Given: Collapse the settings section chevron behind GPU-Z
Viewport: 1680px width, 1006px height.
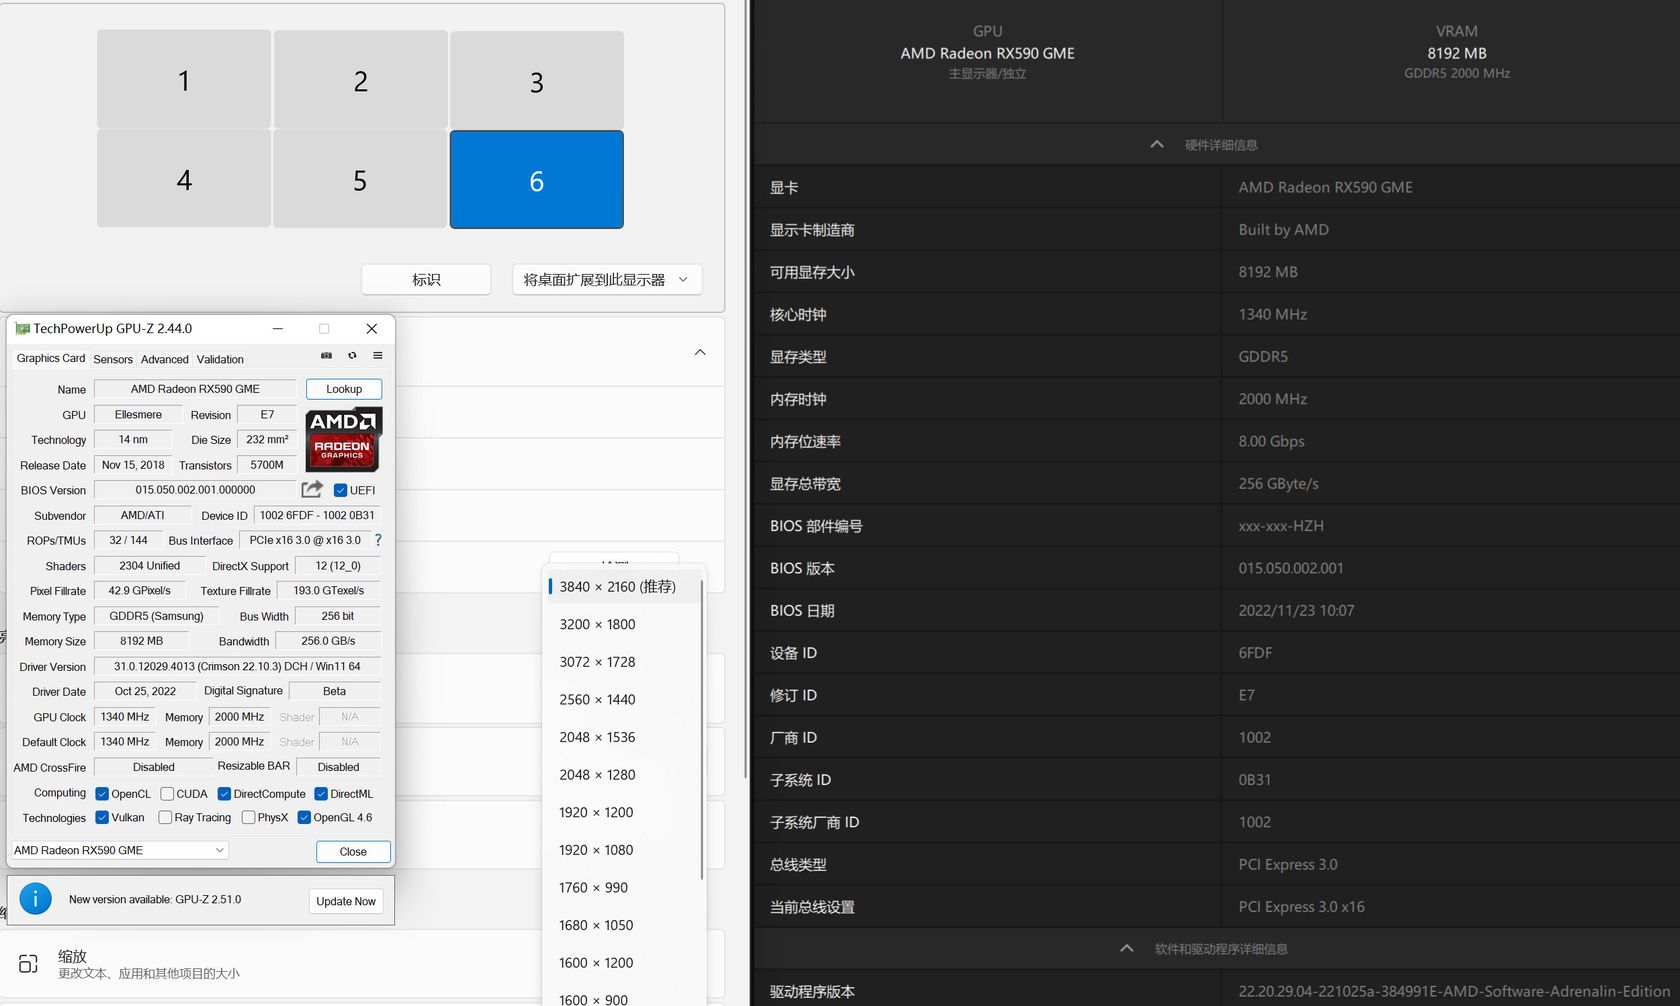Looking at the screenshot, I should coord(700,352).
